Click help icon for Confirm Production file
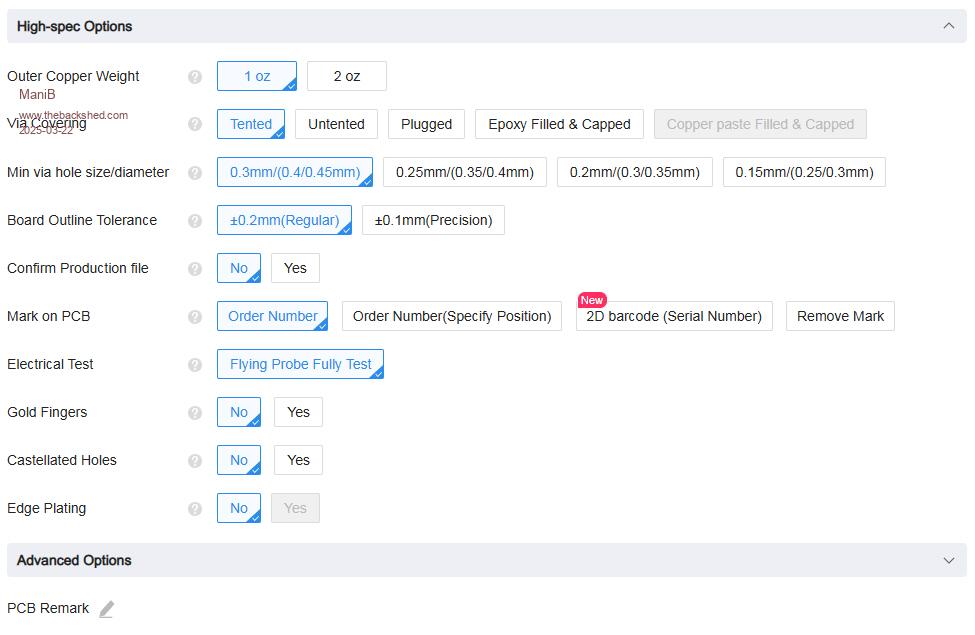This screenshot has height=635, width=975. click(195, 269)
